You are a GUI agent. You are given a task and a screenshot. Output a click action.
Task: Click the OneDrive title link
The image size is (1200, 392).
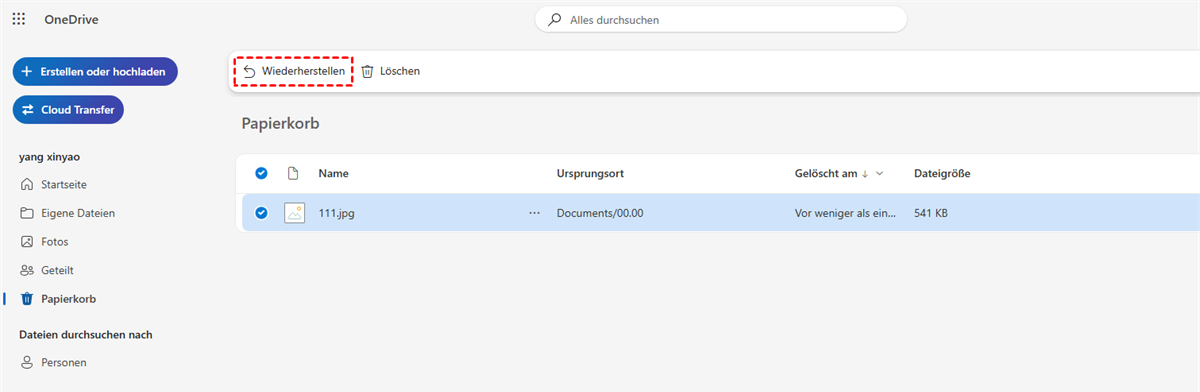click(71, 19)
